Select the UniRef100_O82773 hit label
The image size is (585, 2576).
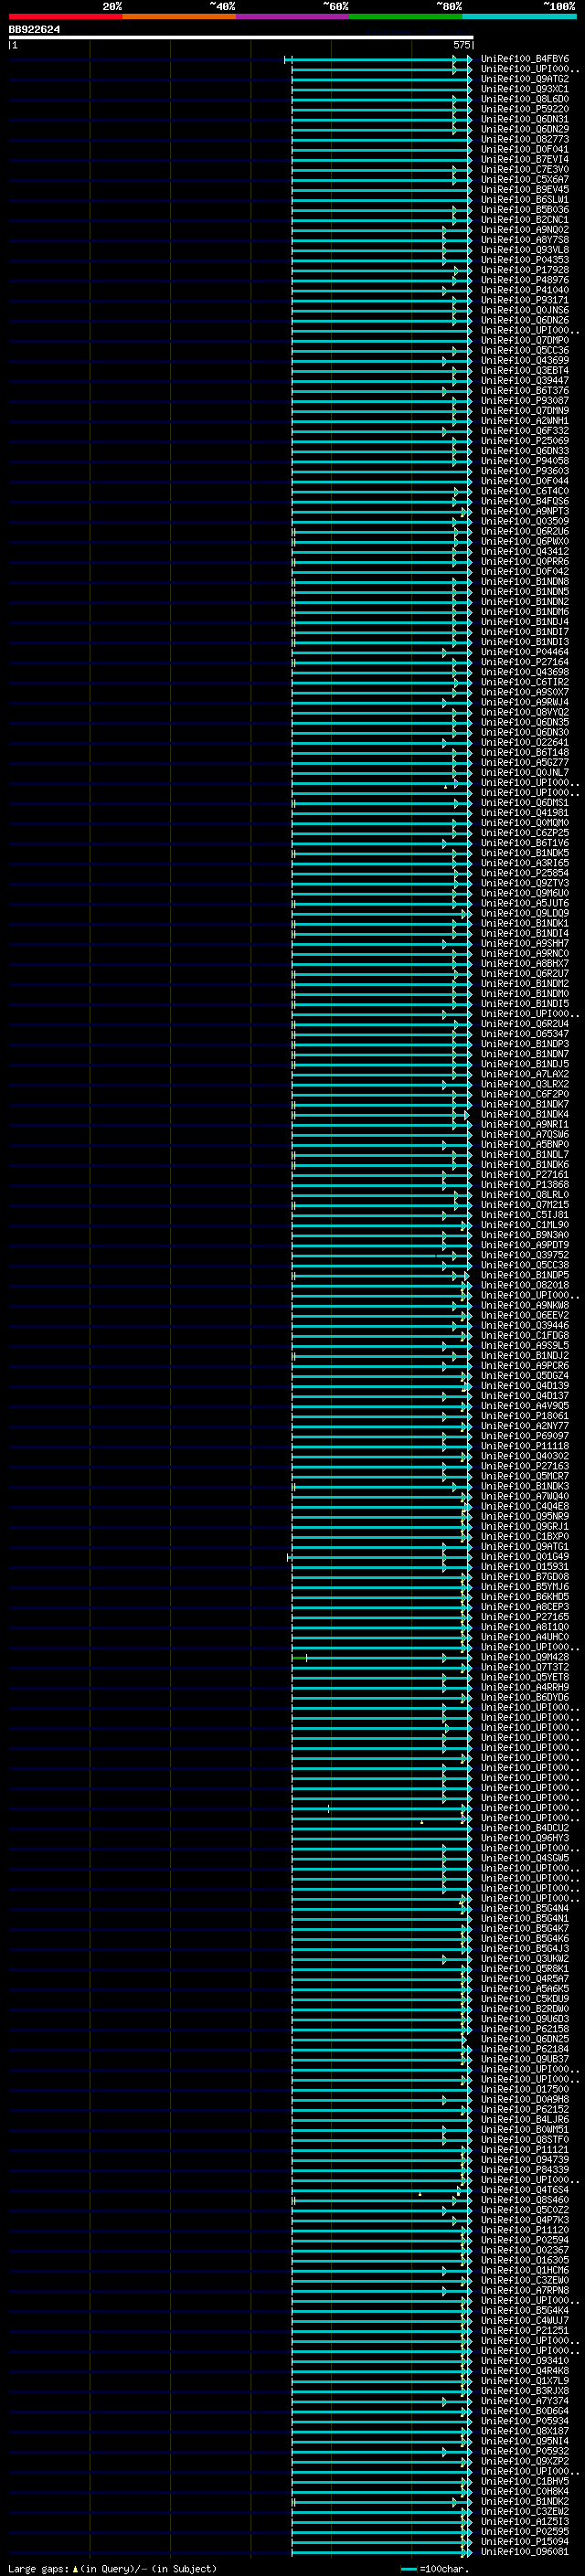click(524, 139)
